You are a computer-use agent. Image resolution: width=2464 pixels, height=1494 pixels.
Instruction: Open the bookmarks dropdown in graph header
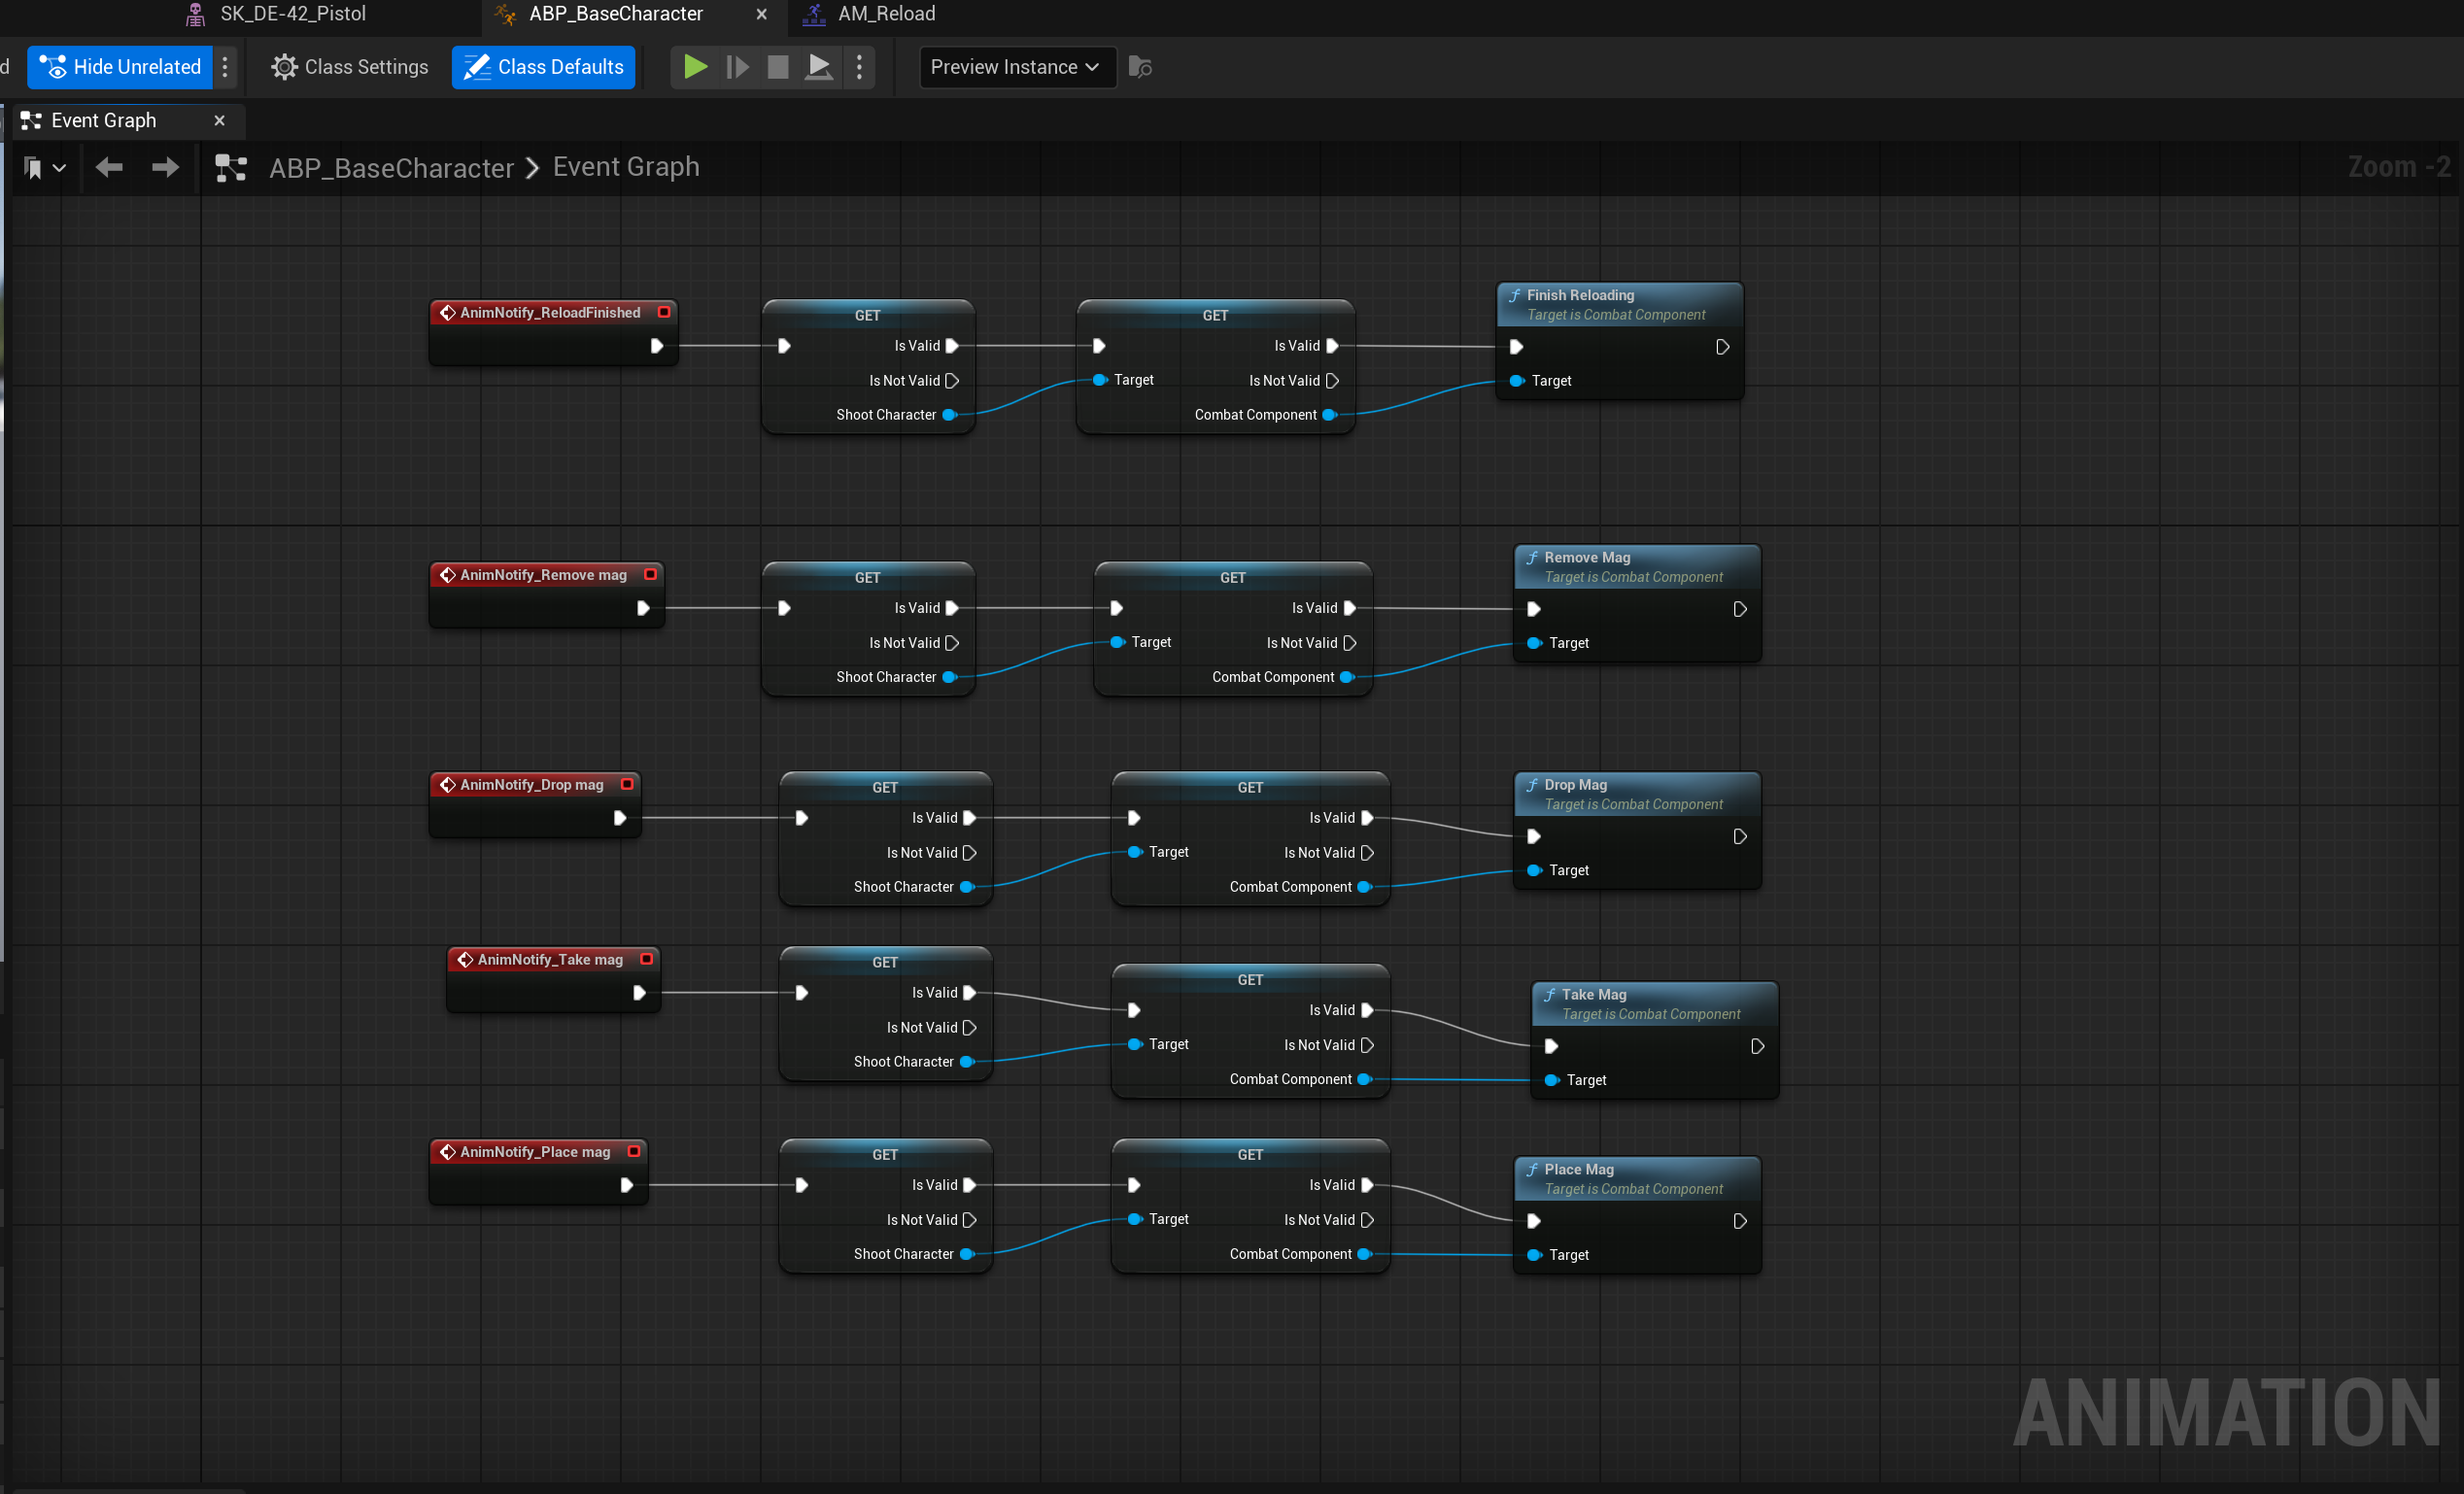(x=44, y=168)
